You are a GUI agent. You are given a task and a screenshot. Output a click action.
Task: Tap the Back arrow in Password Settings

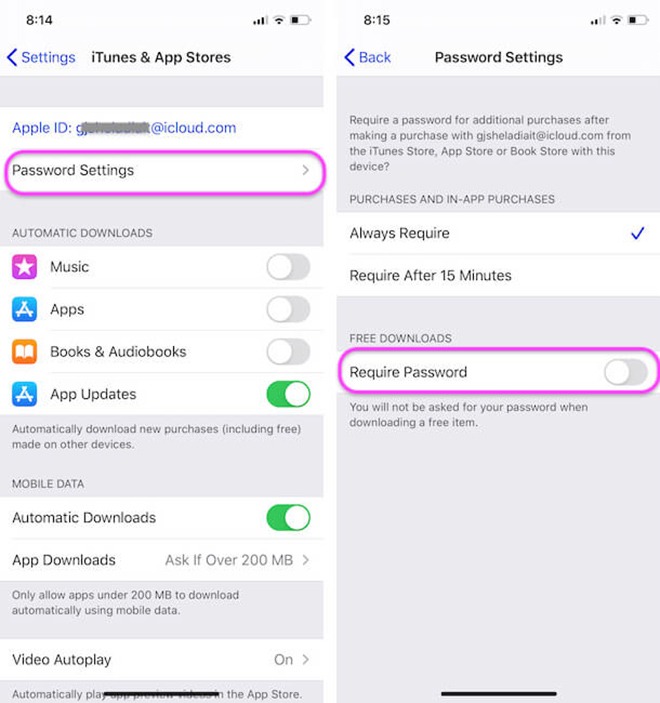tap(349, 57)
